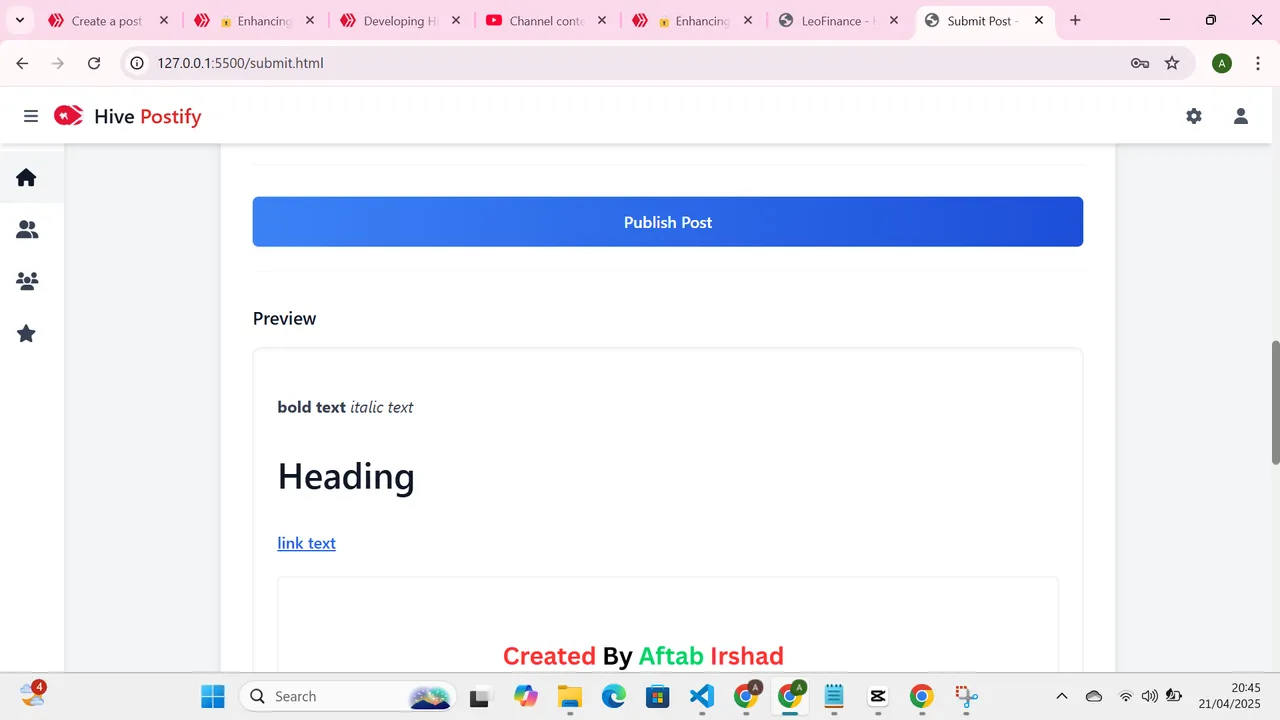Open the three-person communities sidebar icon
The image size is (1280, 720).
pyautogui.click(x=27, y=281)
